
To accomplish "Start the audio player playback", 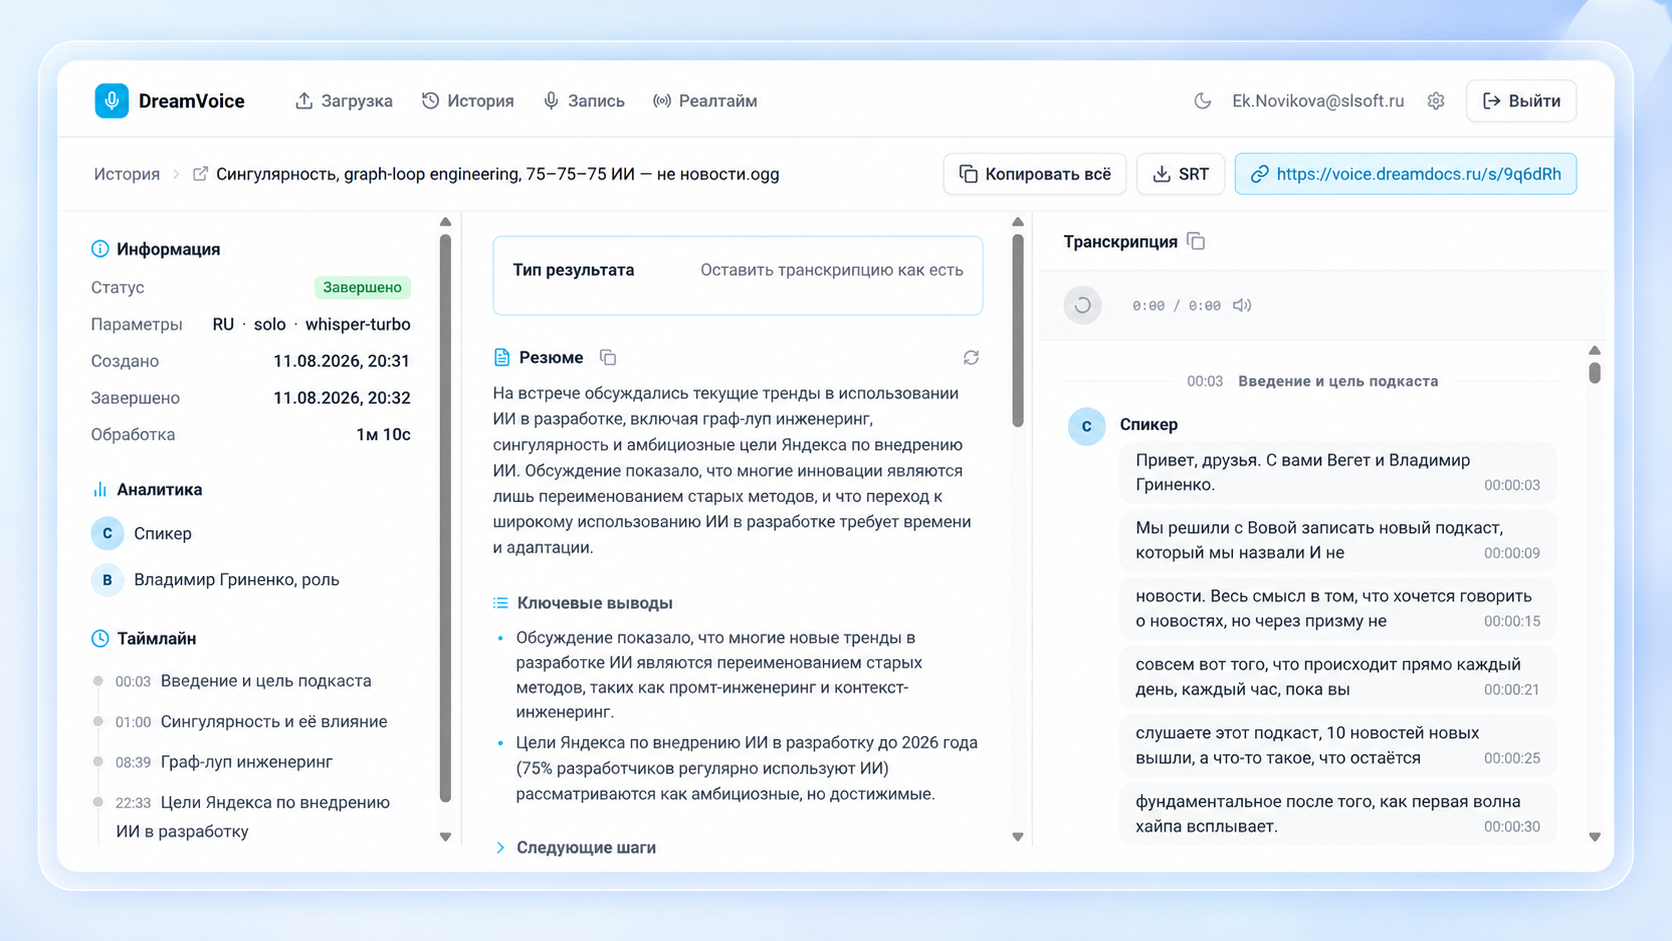I will coord(1082,305).
